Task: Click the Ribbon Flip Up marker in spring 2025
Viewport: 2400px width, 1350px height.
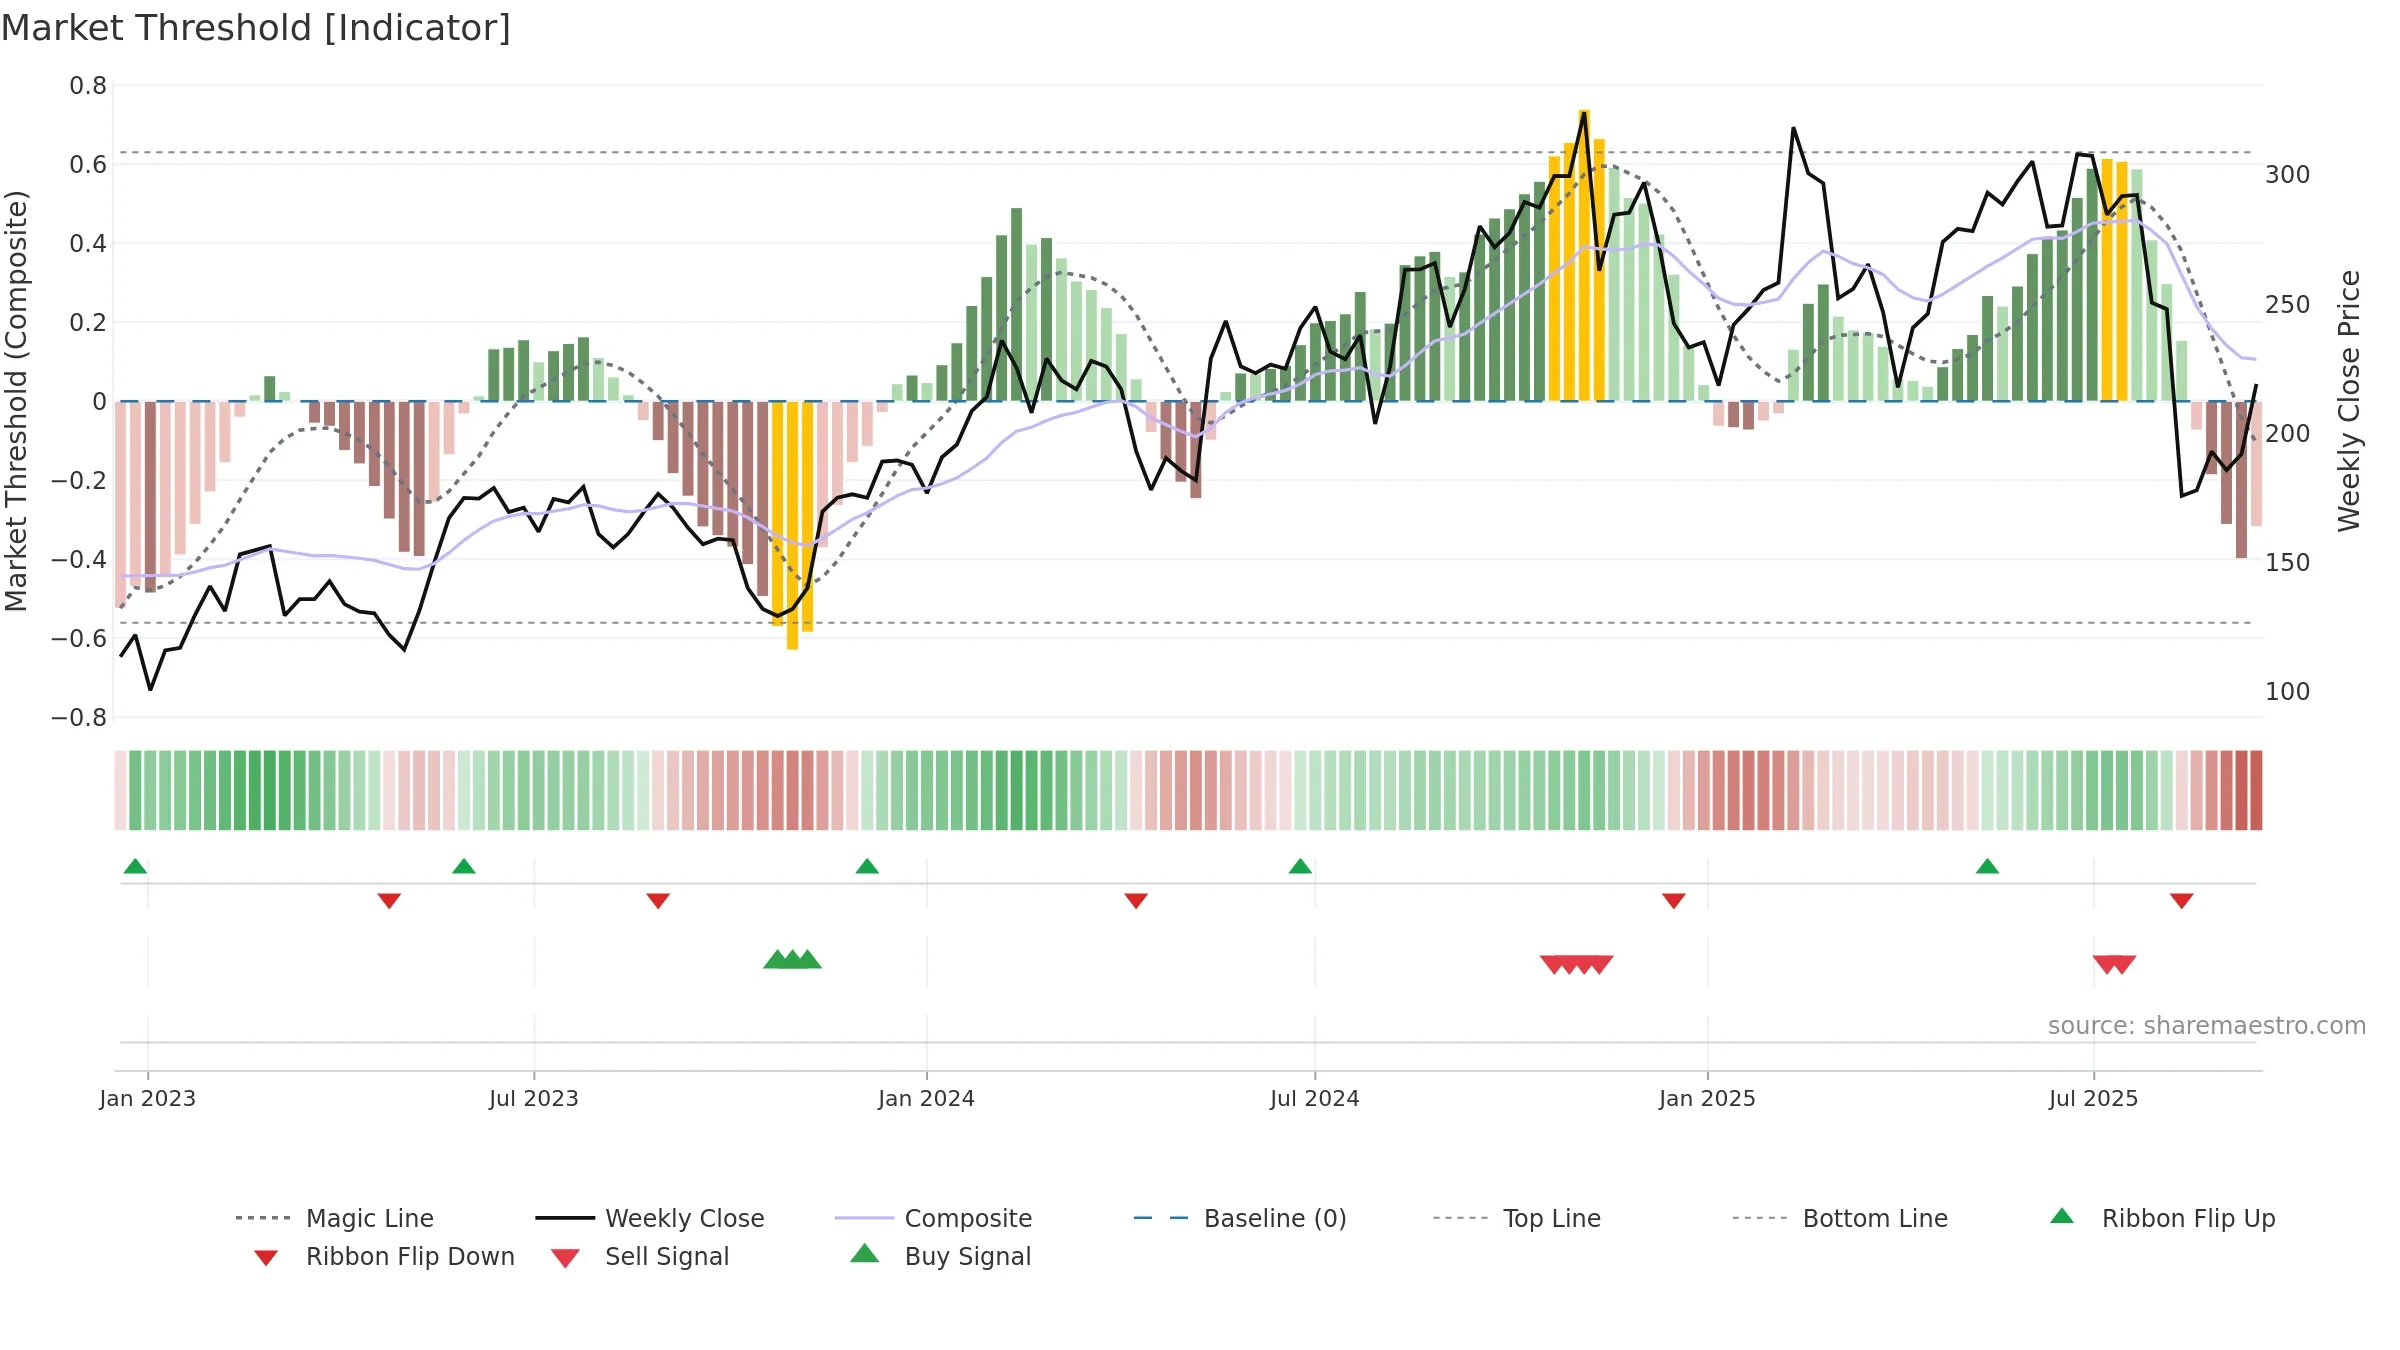Action: pos(1987,866)
